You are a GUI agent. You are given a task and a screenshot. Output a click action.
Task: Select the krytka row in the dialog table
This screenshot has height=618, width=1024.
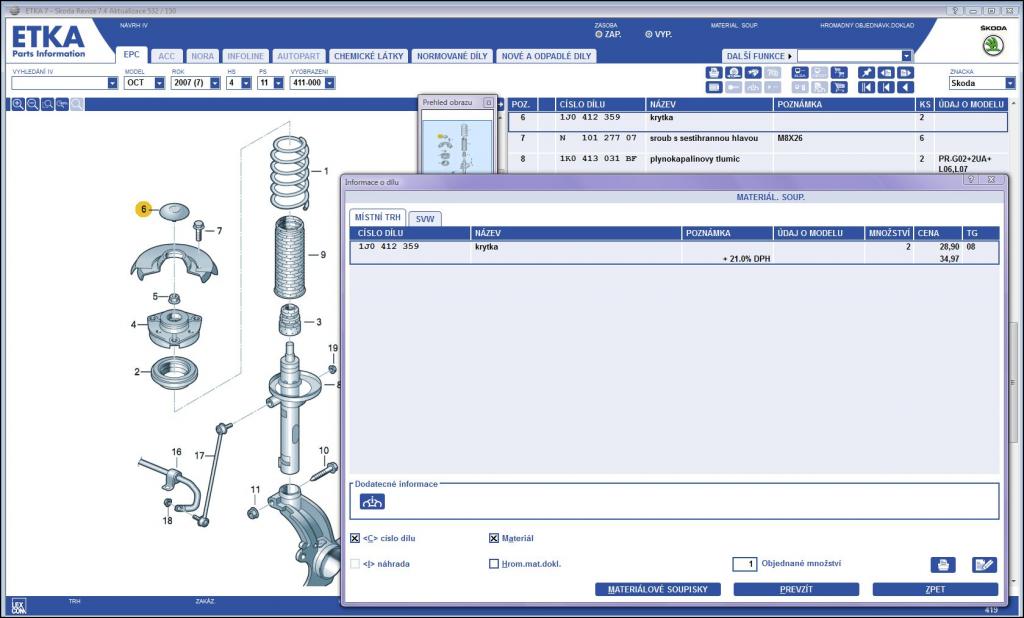(x=674, y=252)
